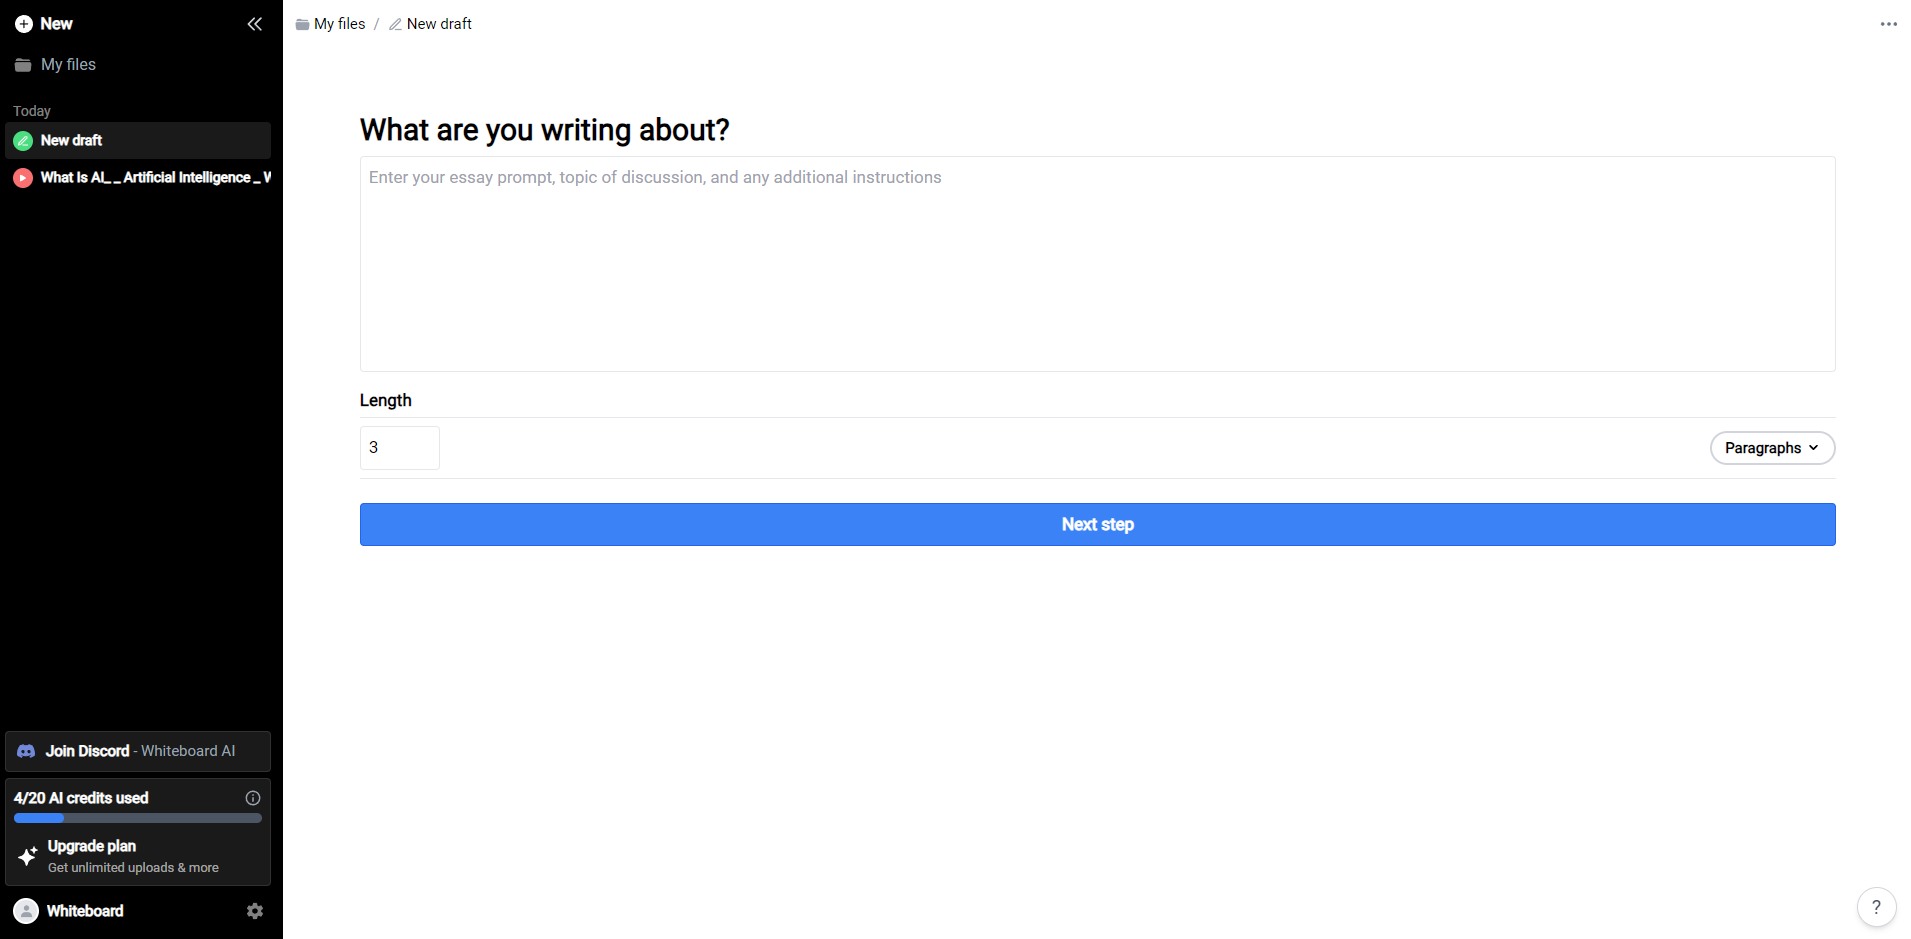Collapse the sidebar with double-chevron icon
The width and height of the screenshot is (1911, 939).
255,24
